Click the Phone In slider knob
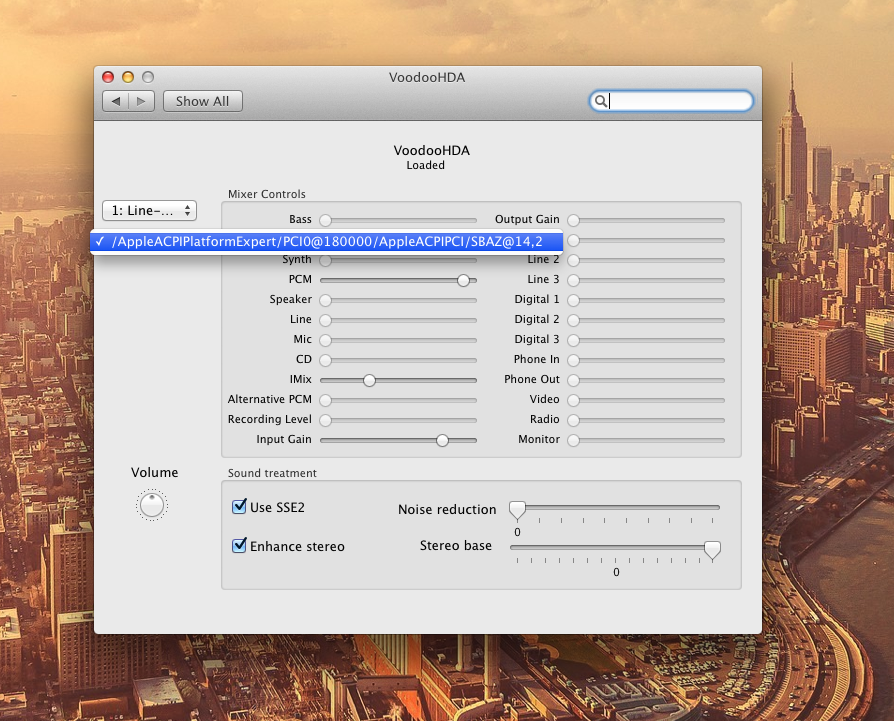 (x=574, y=360)
